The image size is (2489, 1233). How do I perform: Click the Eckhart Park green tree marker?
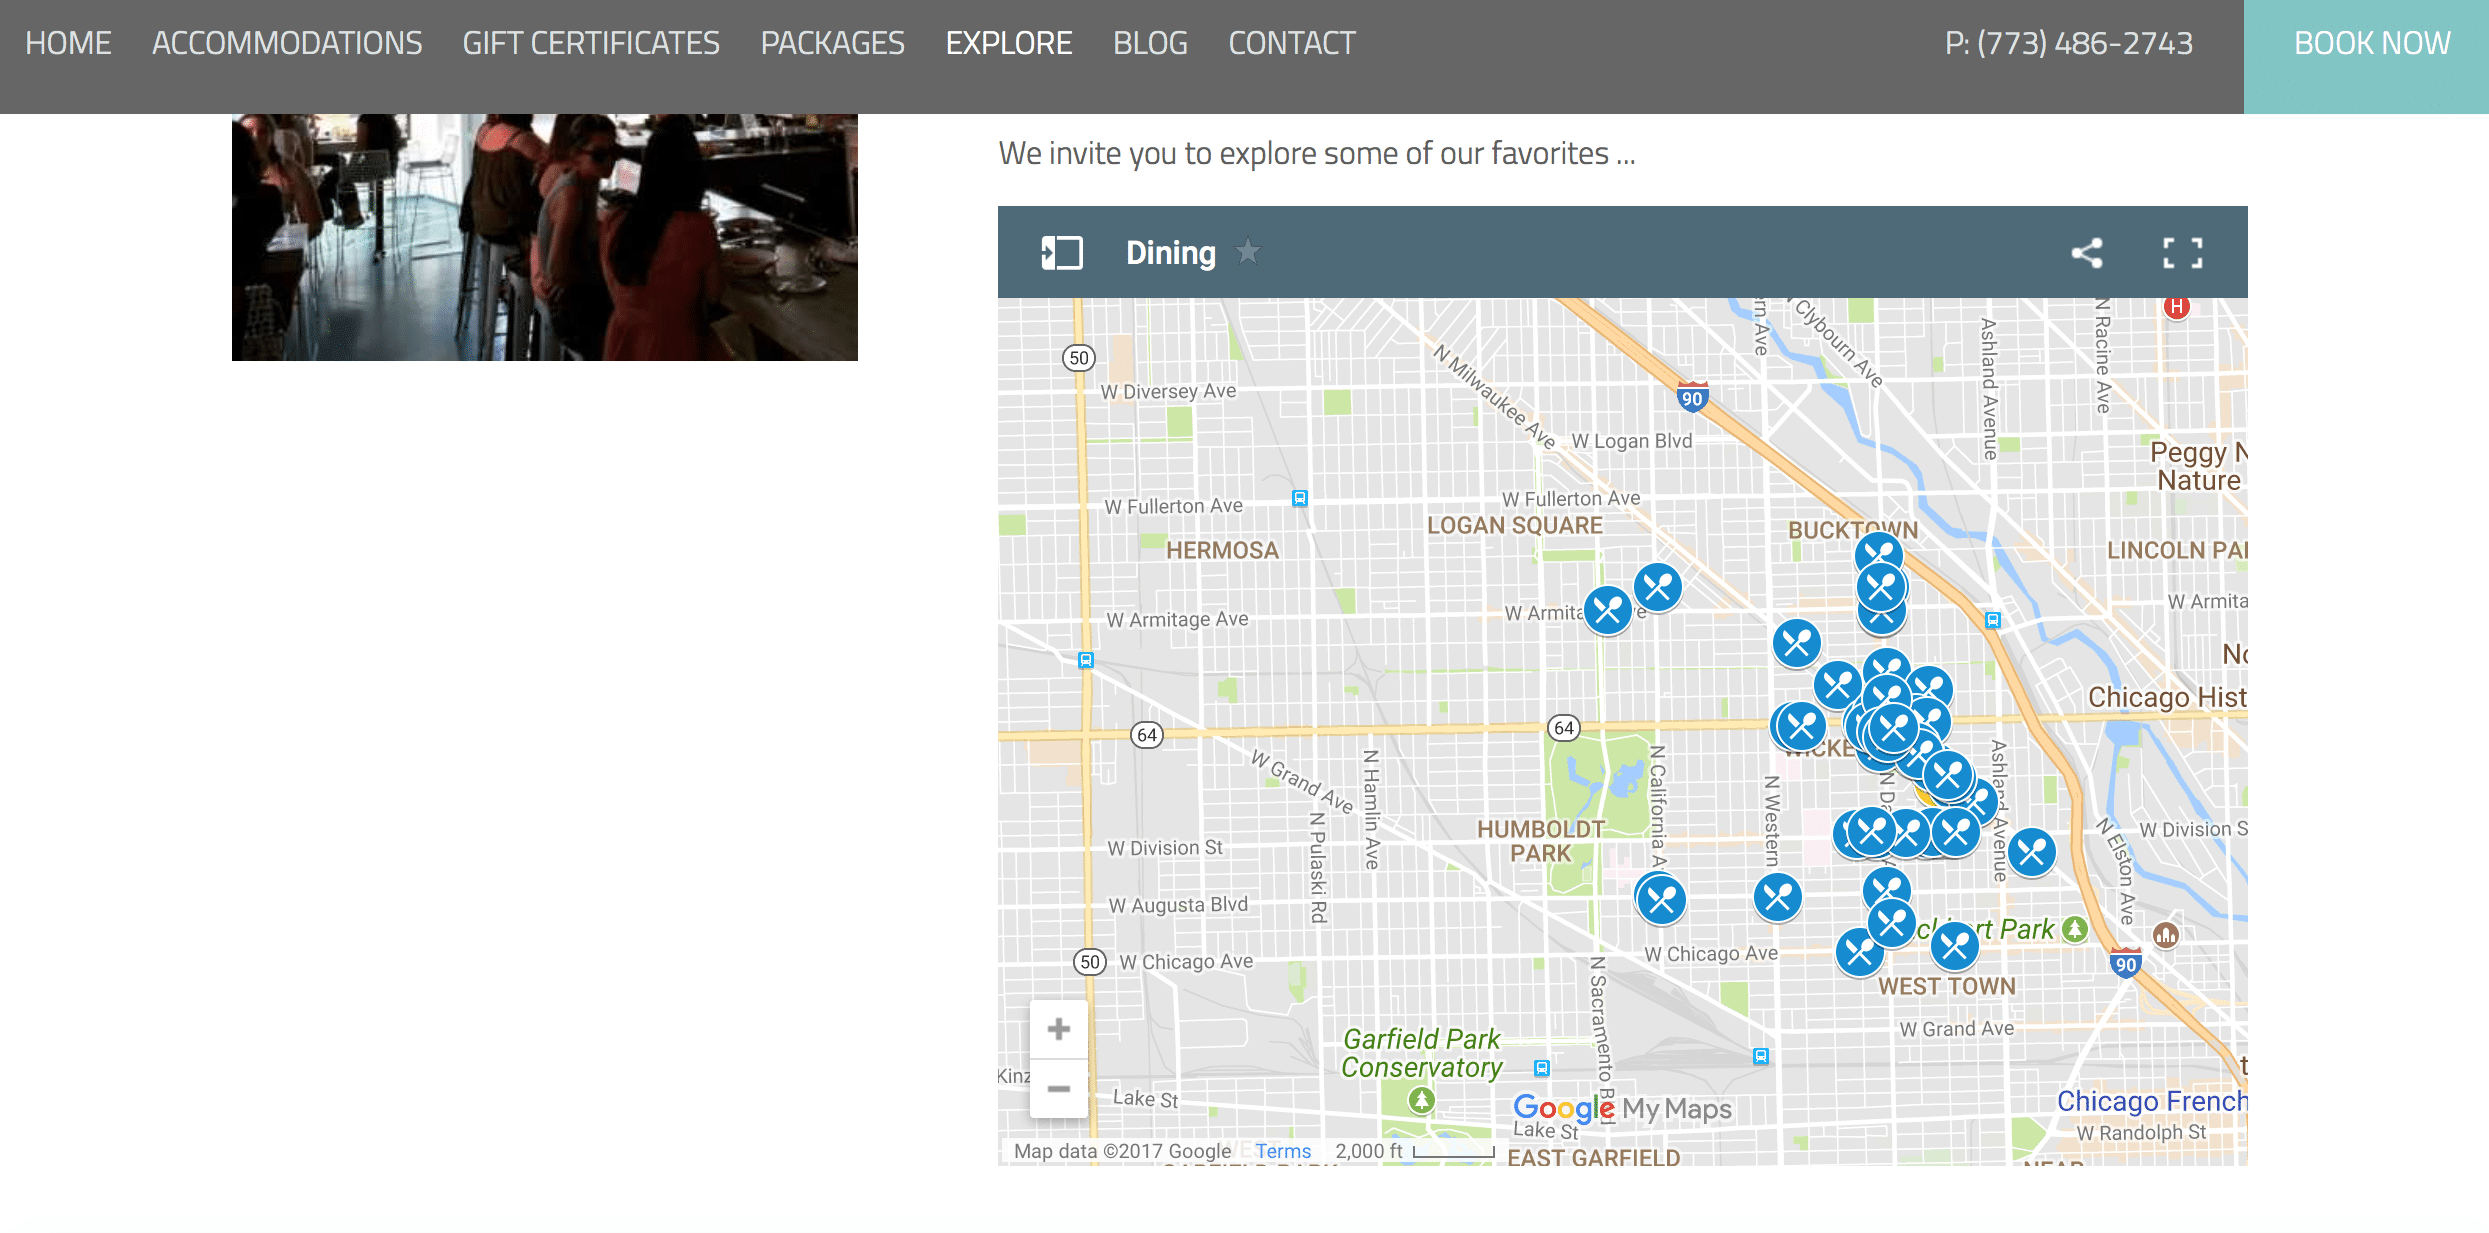(2075, 929)
